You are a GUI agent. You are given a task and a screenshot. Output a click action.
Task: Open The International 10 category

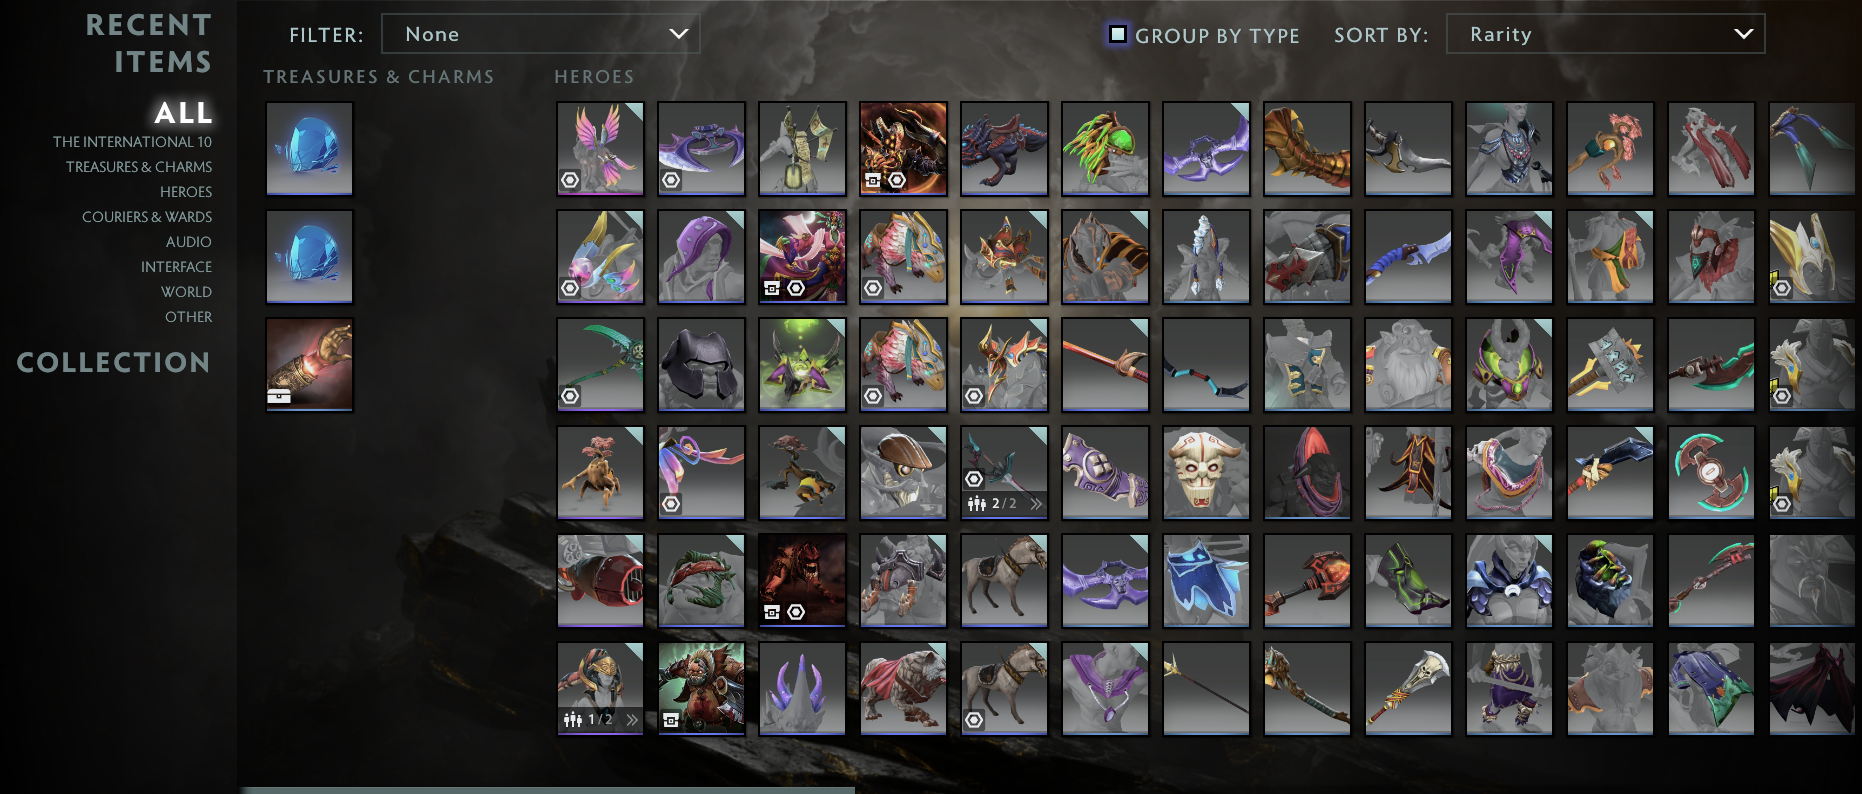(132, 142)
